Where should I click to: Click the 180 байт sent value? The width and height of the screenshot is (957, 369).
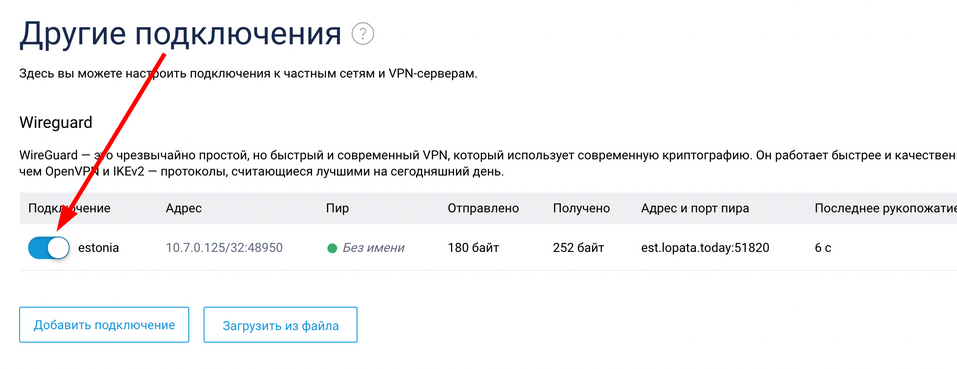point(473,248)
